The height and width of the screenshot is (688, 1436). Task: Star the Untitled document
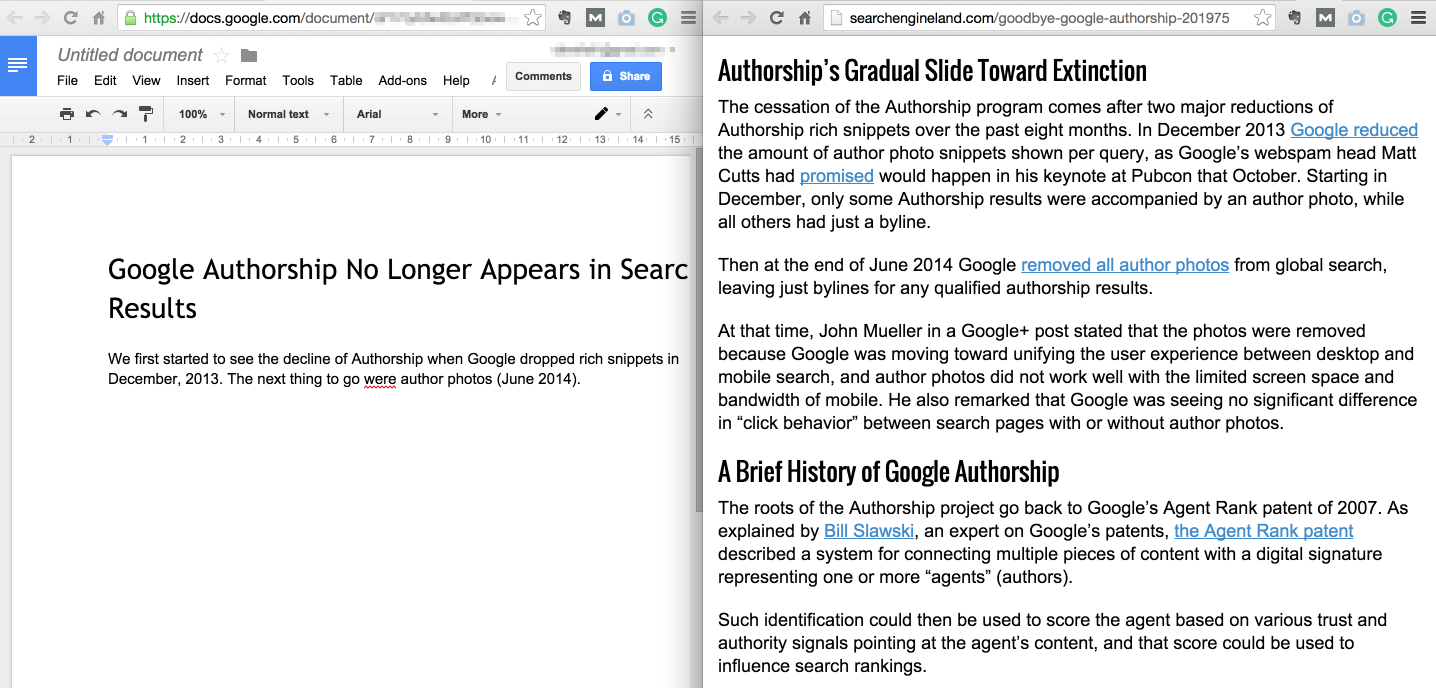click(x=222, y=56)
